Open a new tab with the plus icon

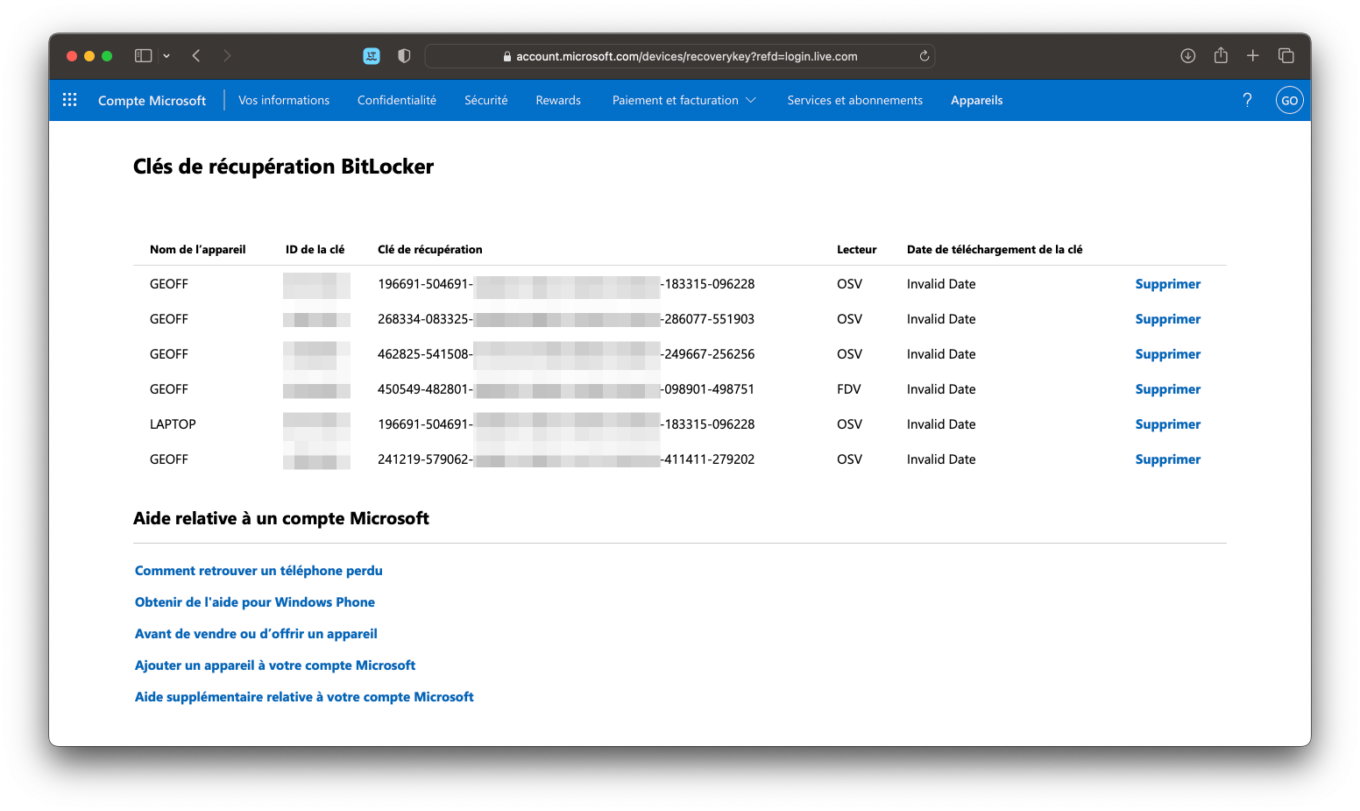(1252, 56)
